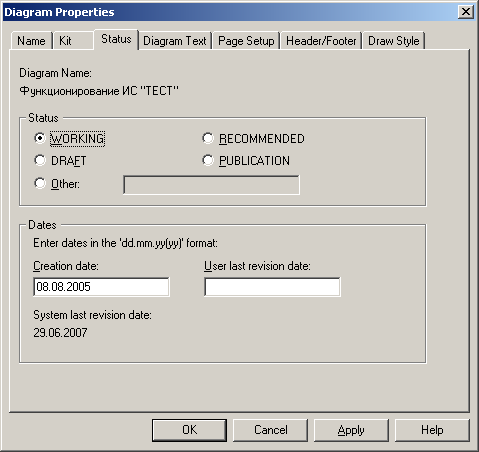The width and height of the screenshot is (479, 452).
Task: Close the Diagram Properties dialog
Action: (466, 12)
